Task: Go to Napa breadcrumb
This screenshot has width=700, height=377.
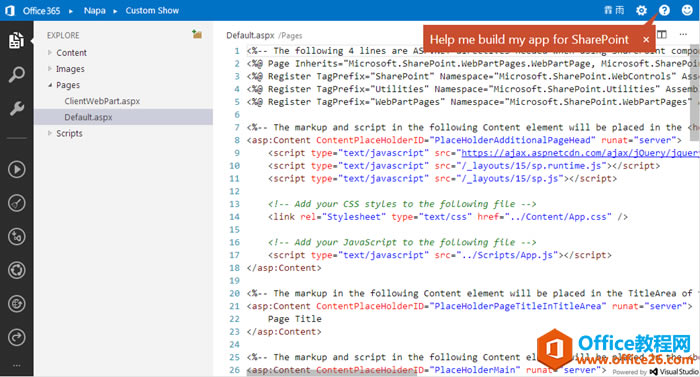Action: [x=95, y=10]
